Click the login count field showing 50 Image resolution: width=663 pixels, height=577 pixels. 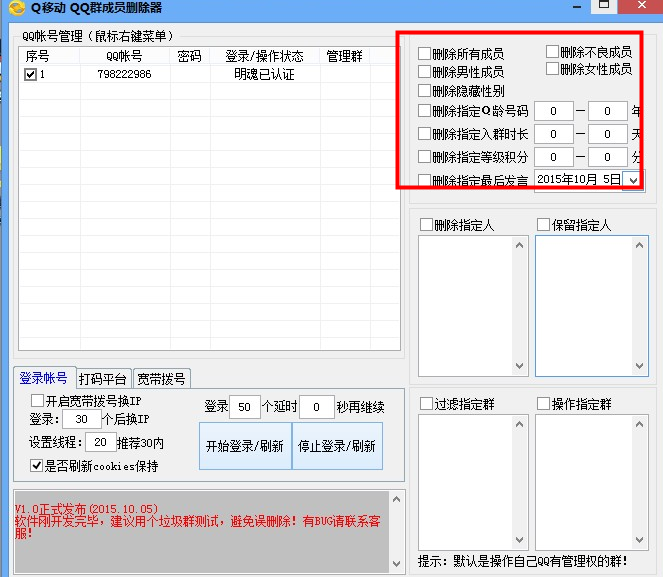(x=244, y=407)
